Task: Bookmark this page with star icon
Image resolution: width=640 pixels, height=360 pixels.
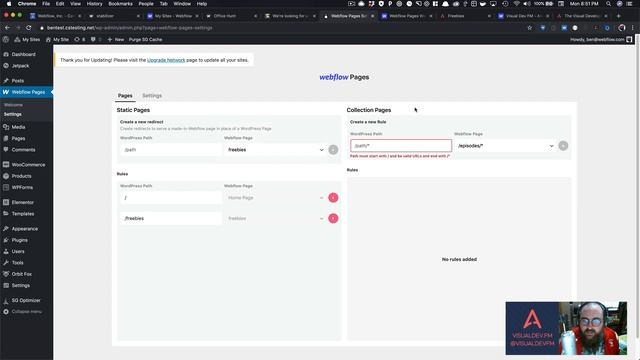Action: click(x=529, y=28)
